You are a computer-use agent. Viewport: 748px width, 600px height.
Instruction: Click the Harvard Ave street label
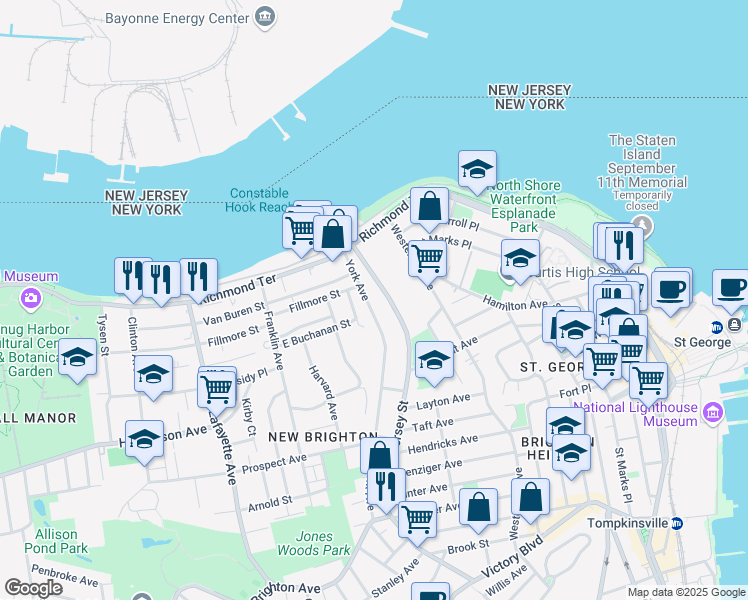click(323, 393)
